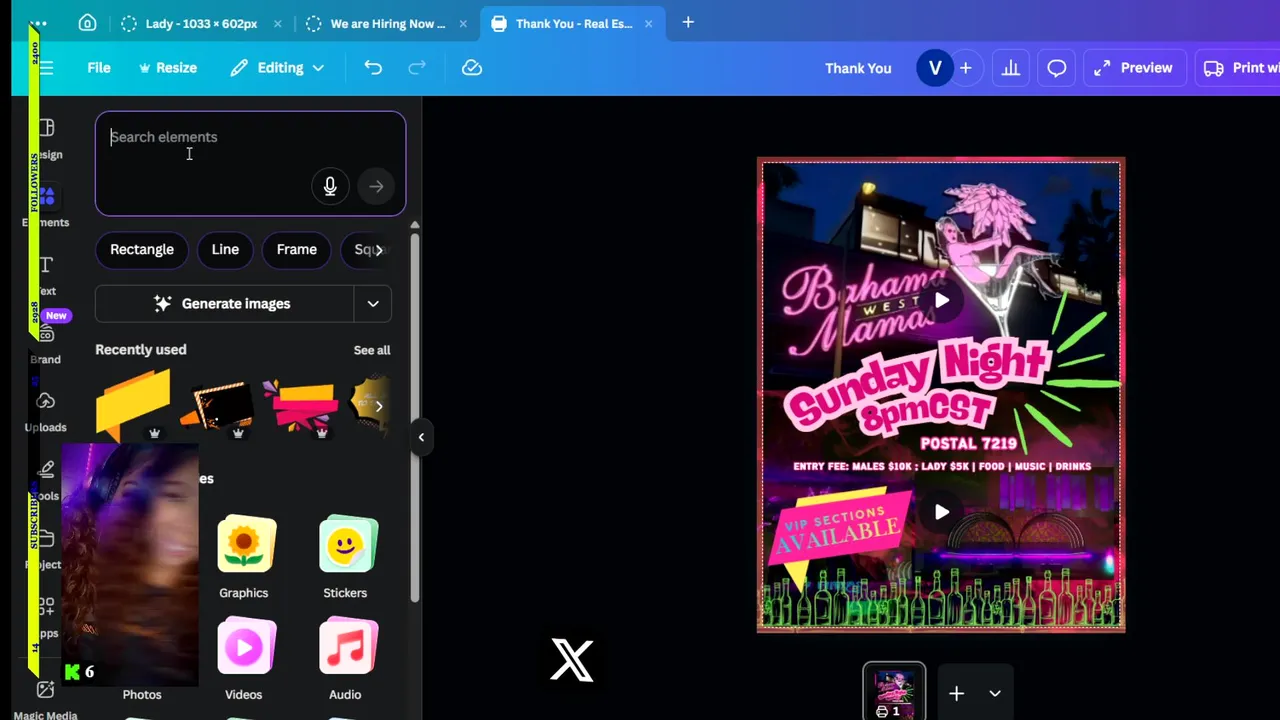Edit the Thank You design title
The image size is (1280, 720).
(858, 68)
